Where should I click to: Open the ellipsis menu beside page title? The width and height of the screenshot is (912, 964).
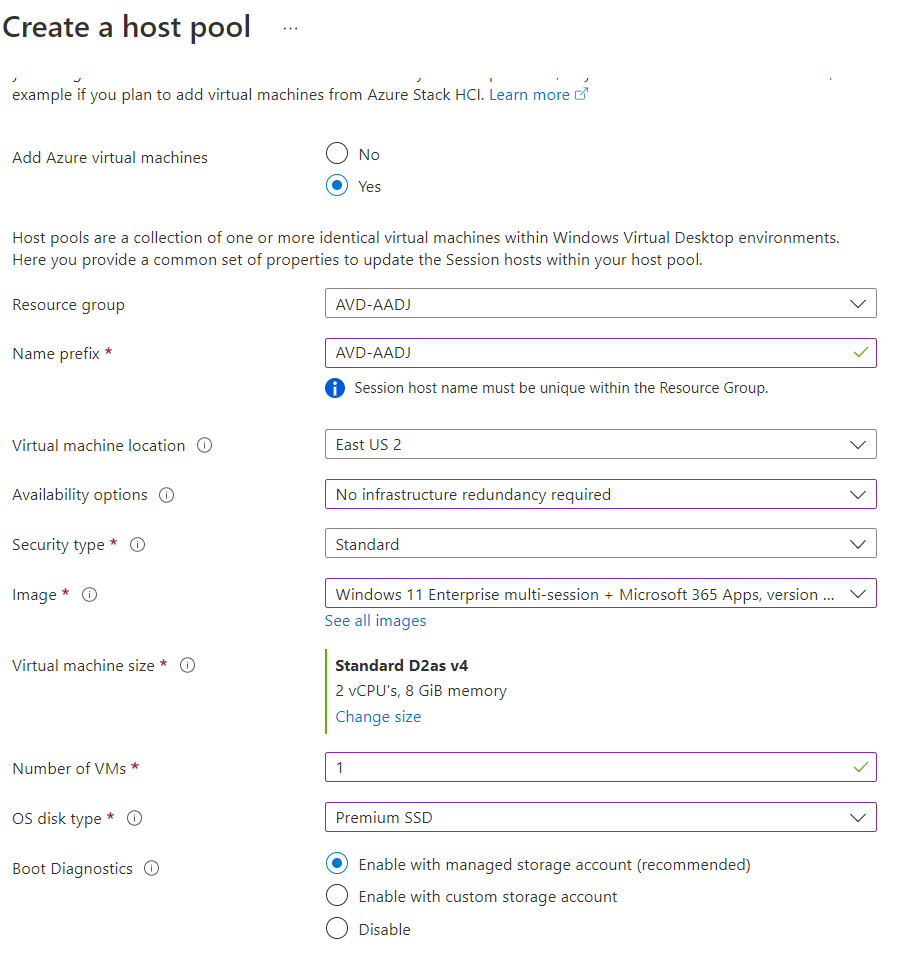(x=290, y=28)
